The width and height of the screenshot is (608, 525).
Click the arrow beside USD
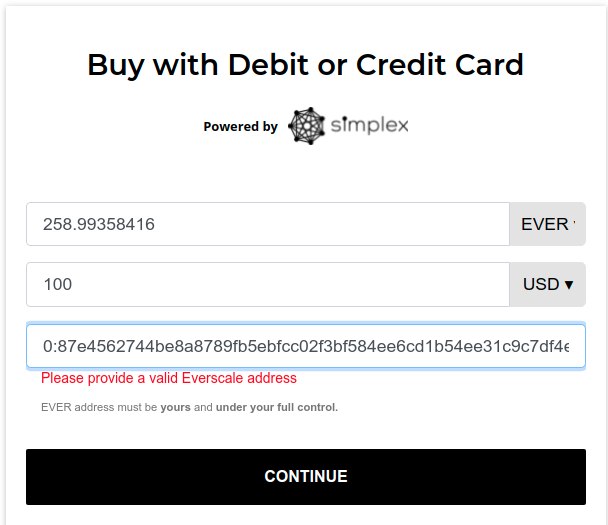[x=569, y=285]
